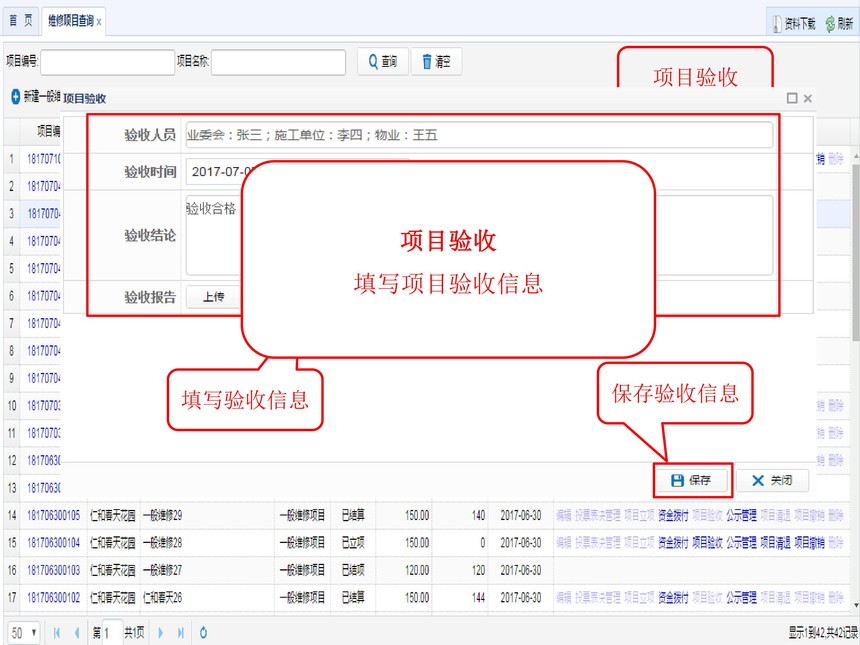
Task: Click the value 144 in row 17
Action: (x=478, y=598)
